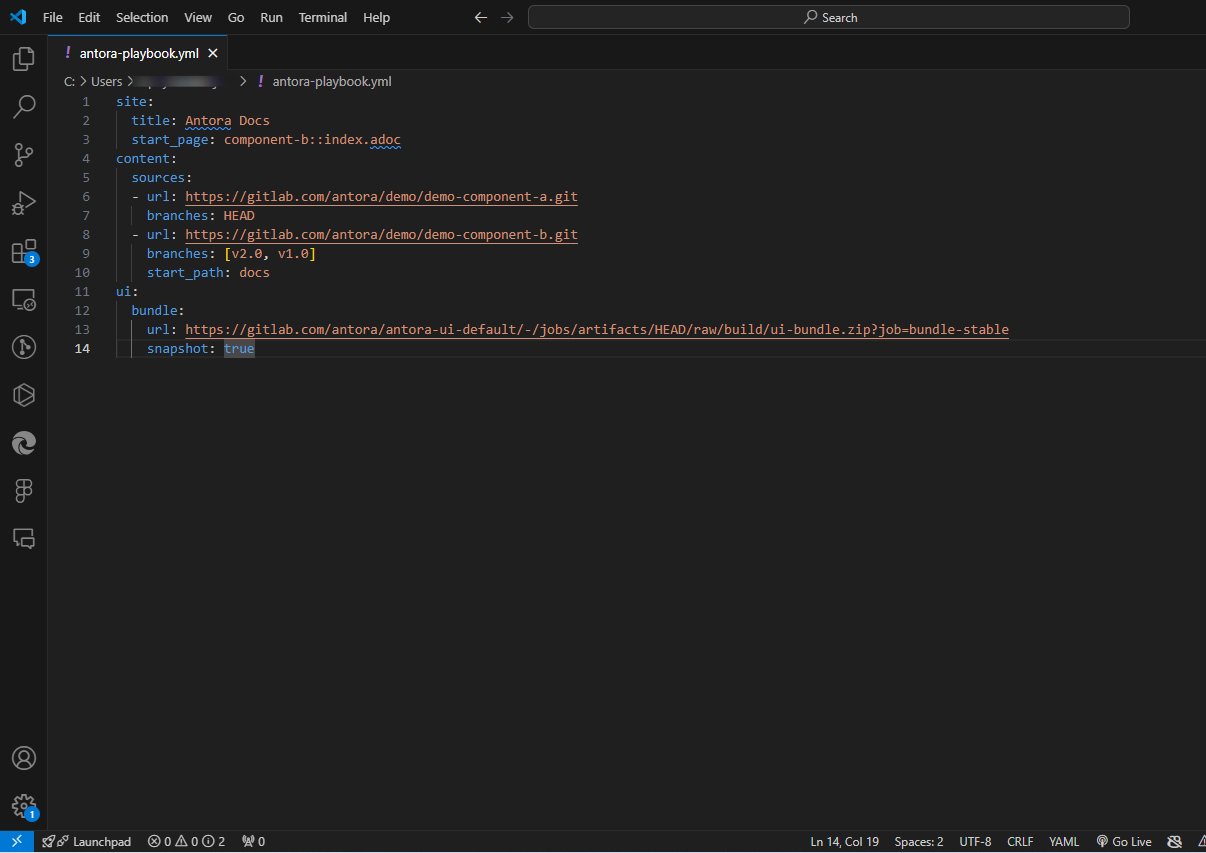
Task: Close the antora-playbook.yml tab
Action: click(213, 53)
